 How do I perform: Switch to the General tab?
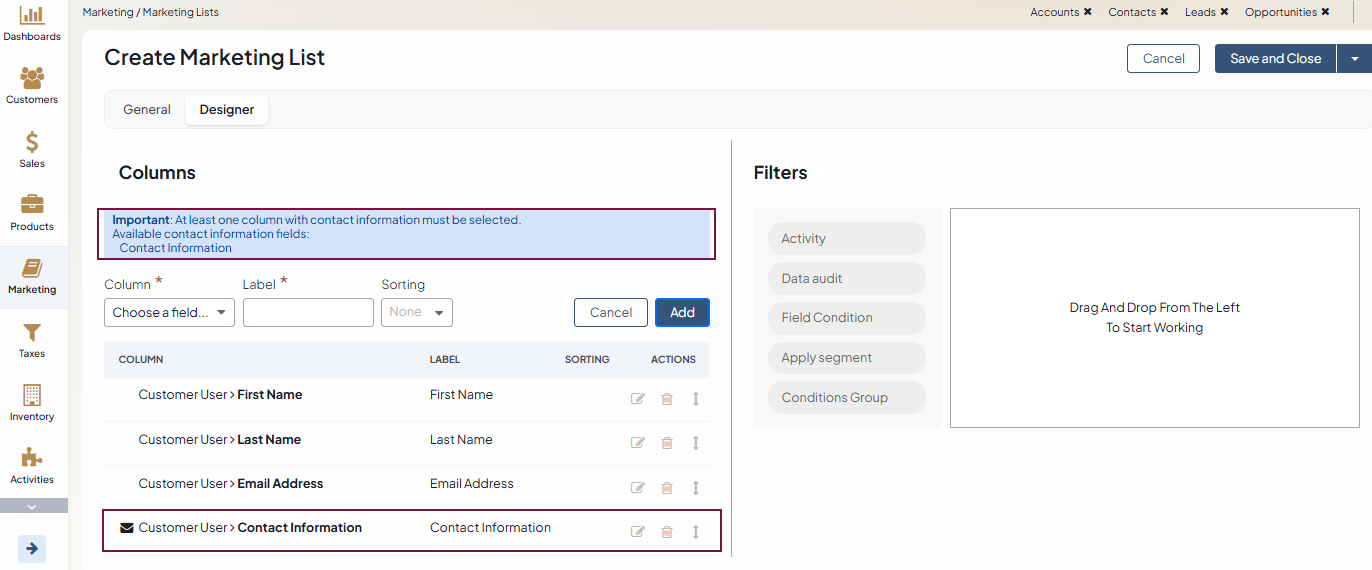point(147,110)
